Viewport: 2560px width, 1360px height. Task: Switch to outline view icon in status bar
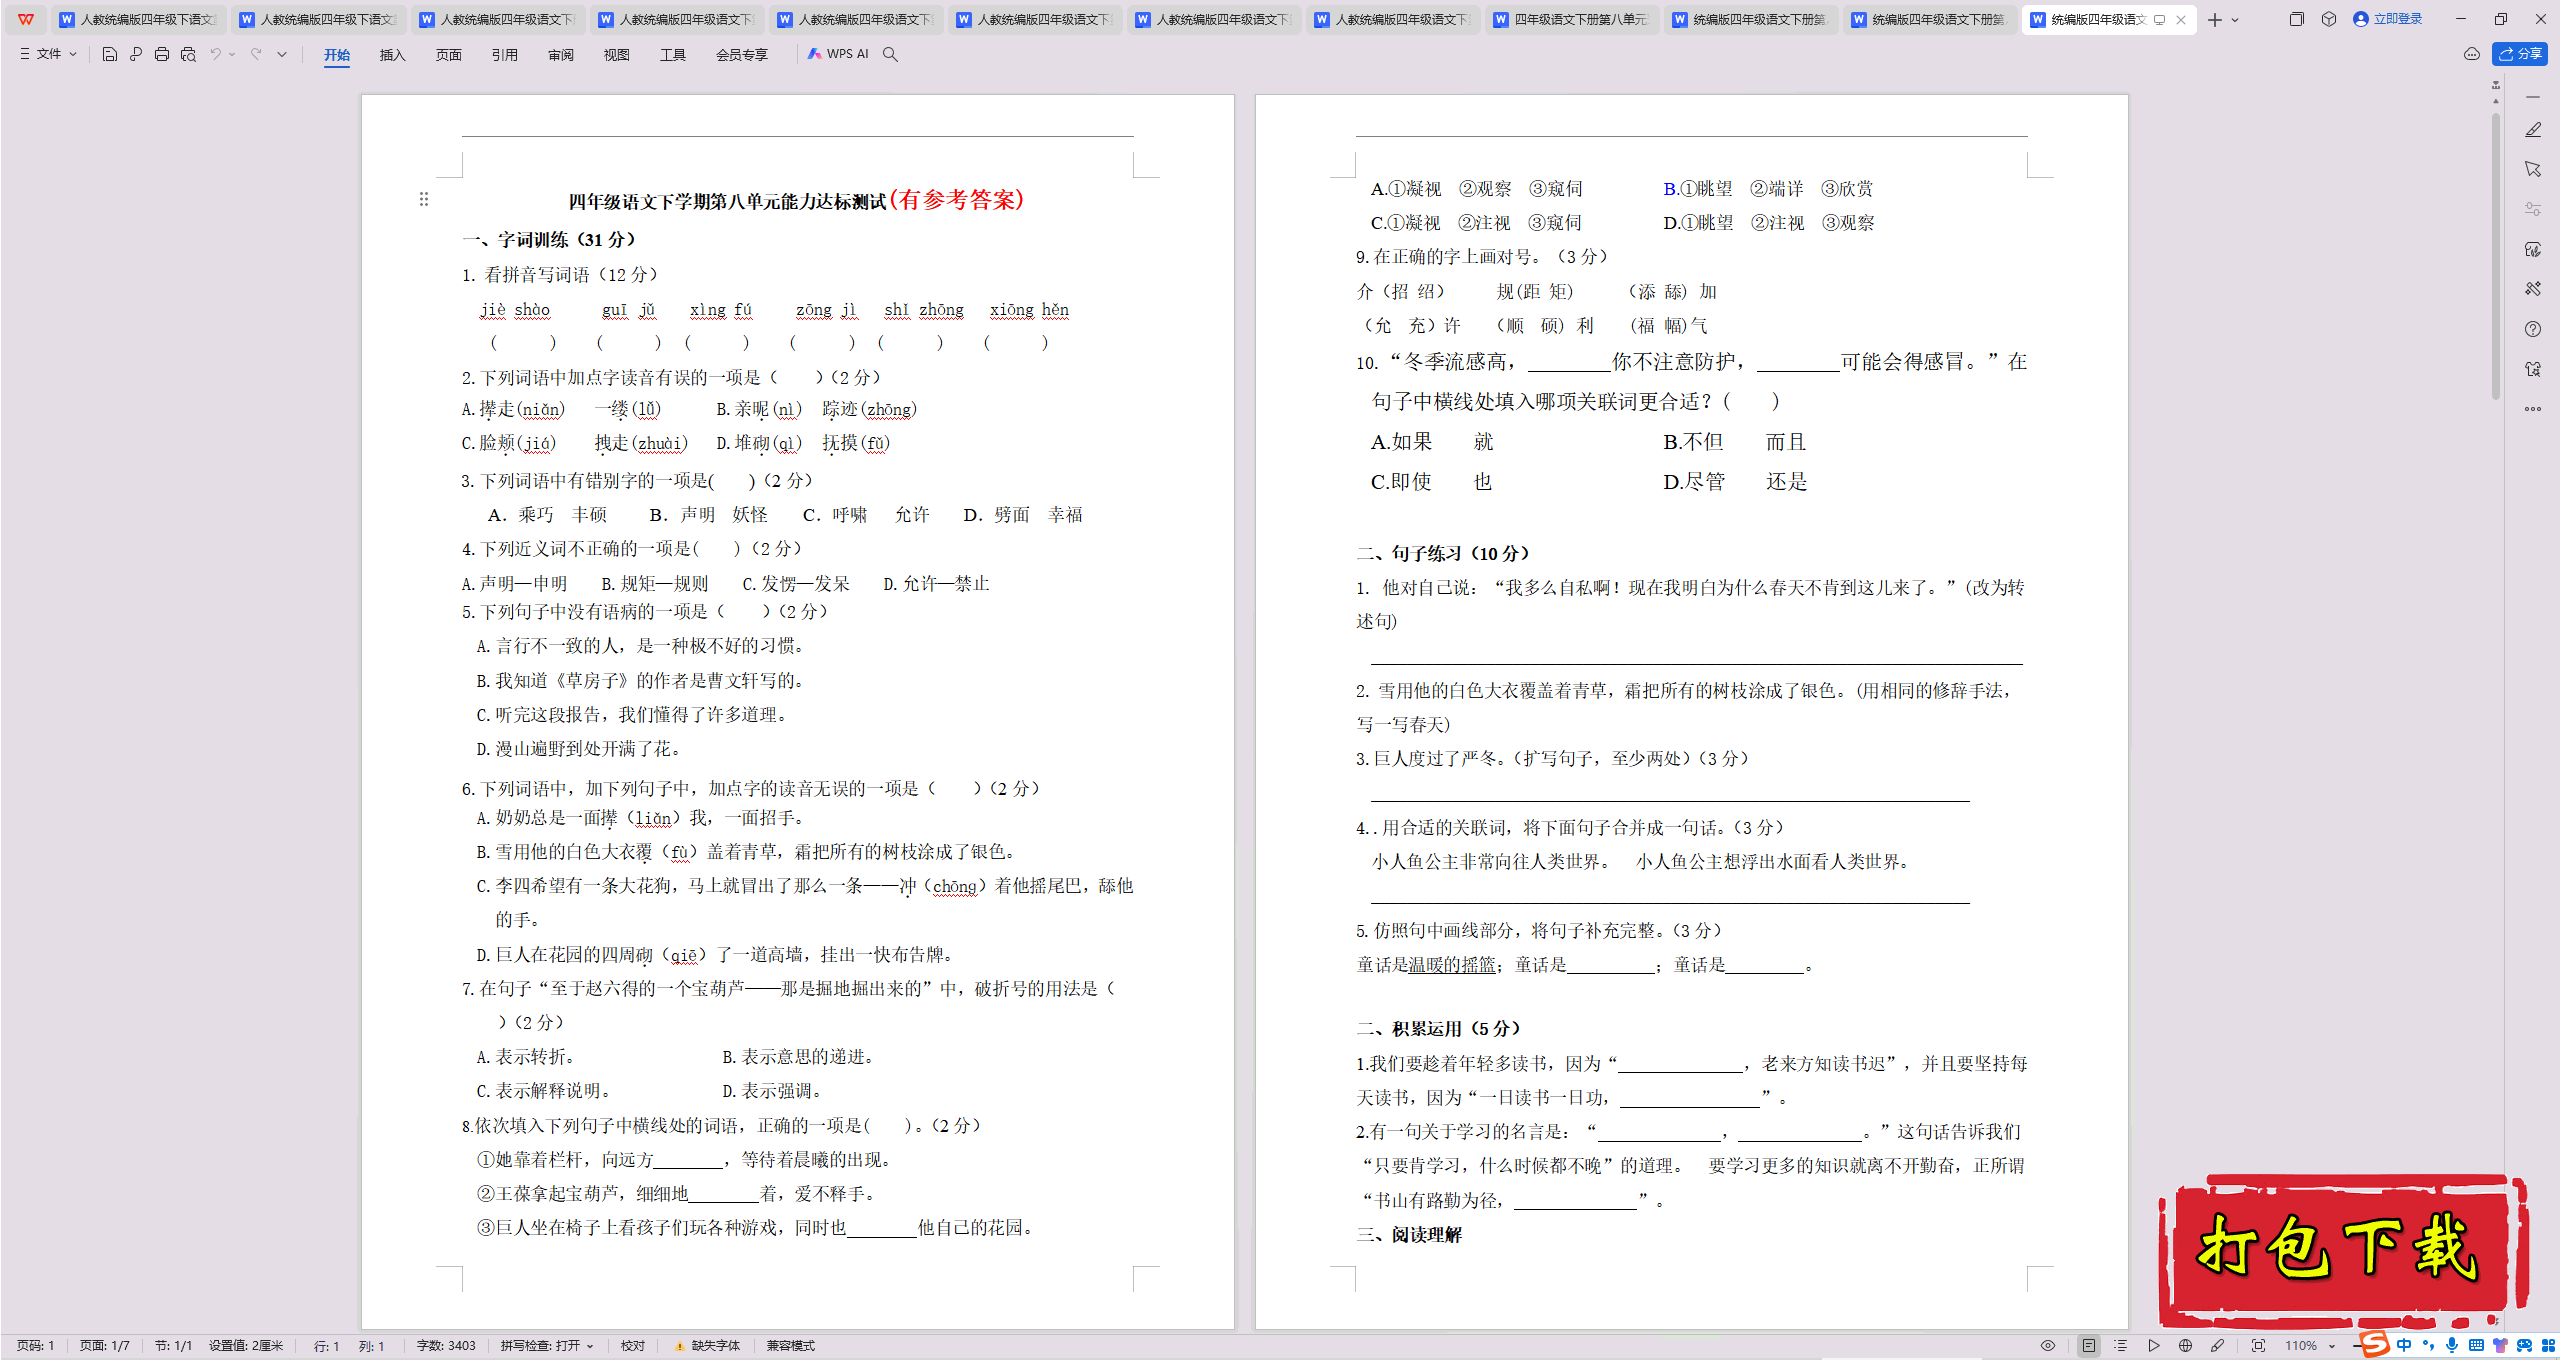pos(2121,1346)
